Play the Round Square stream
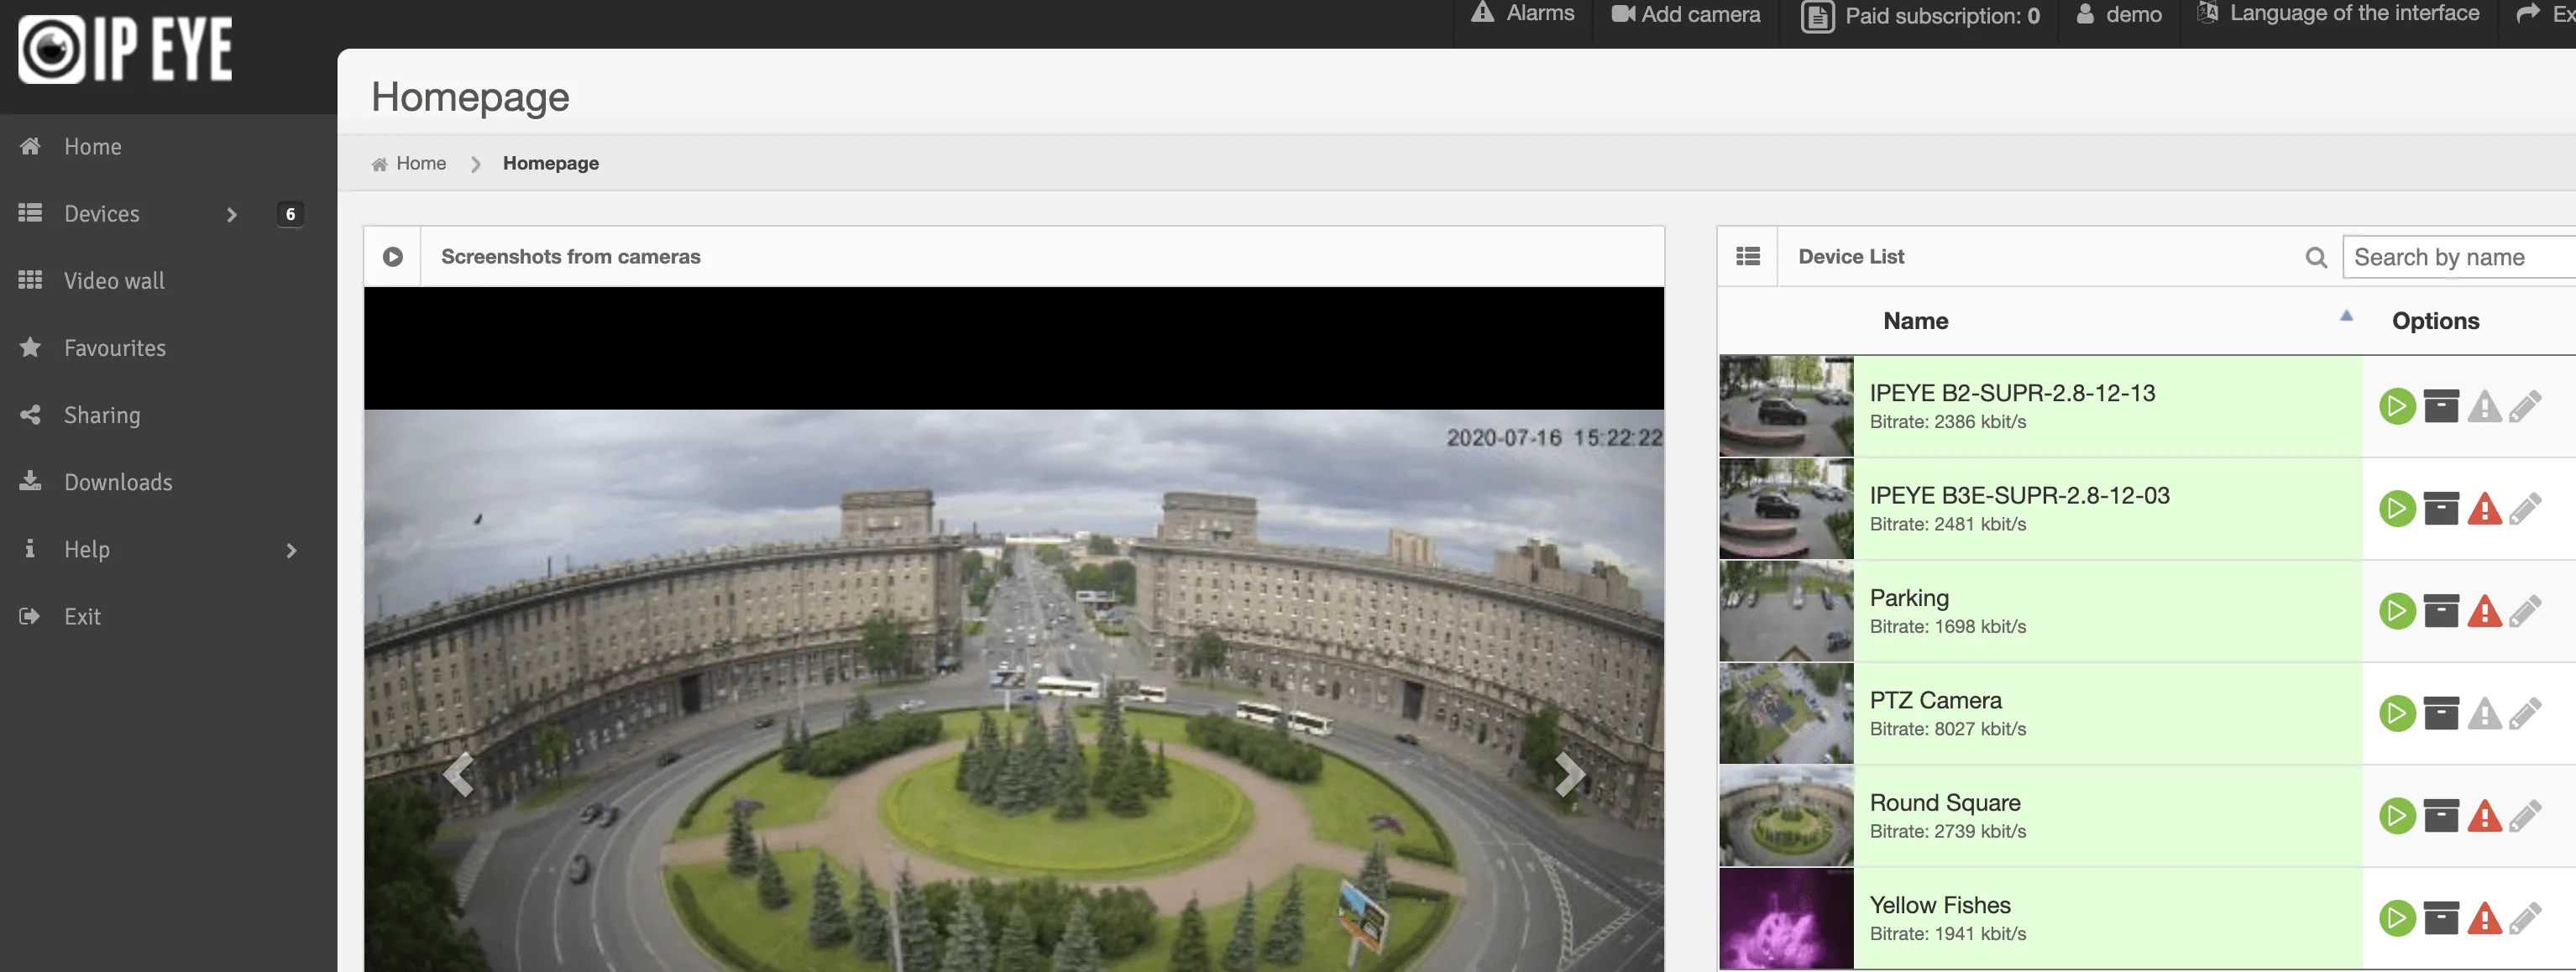 pos(2397,816)
